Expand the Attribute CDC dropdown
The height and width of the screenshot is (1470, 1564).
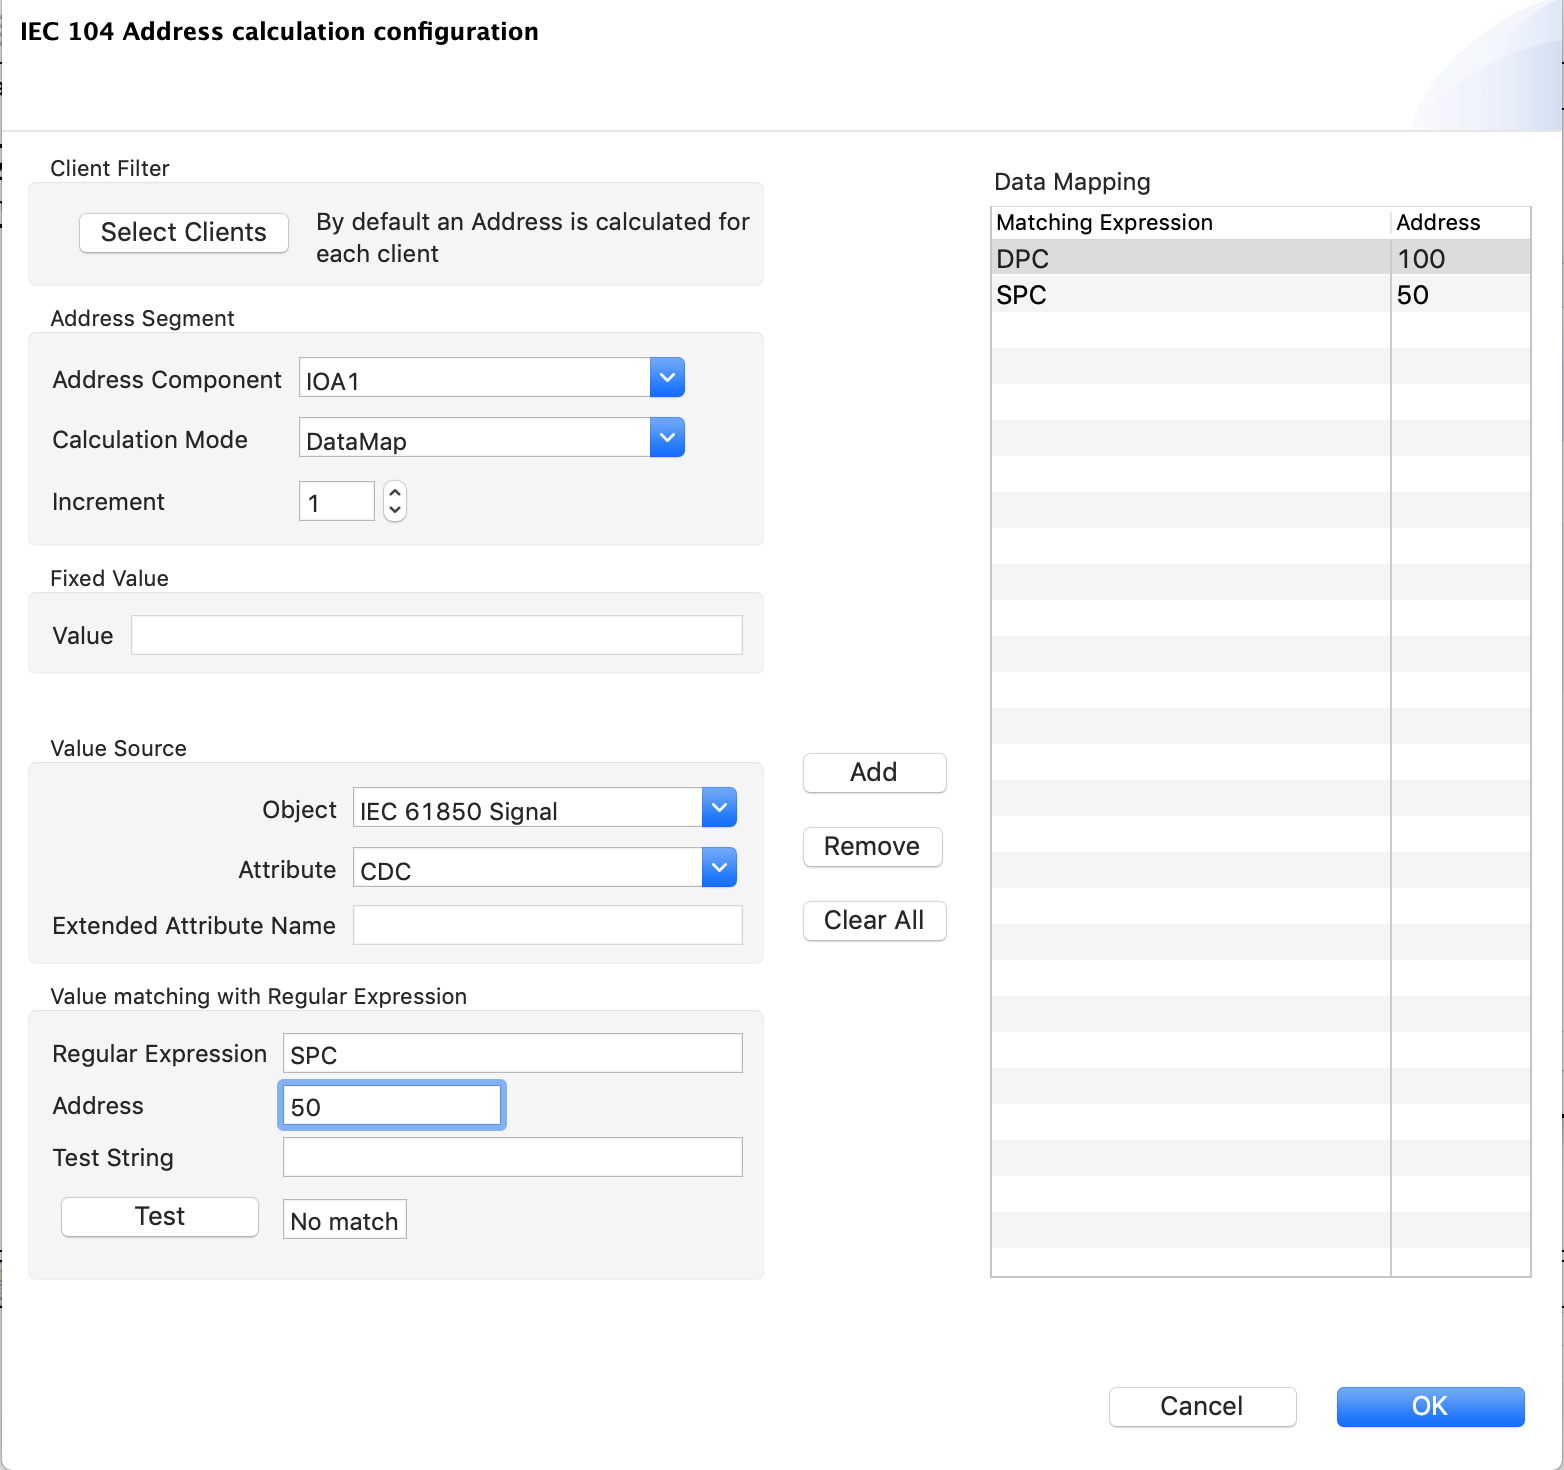[x=719, y=868]
